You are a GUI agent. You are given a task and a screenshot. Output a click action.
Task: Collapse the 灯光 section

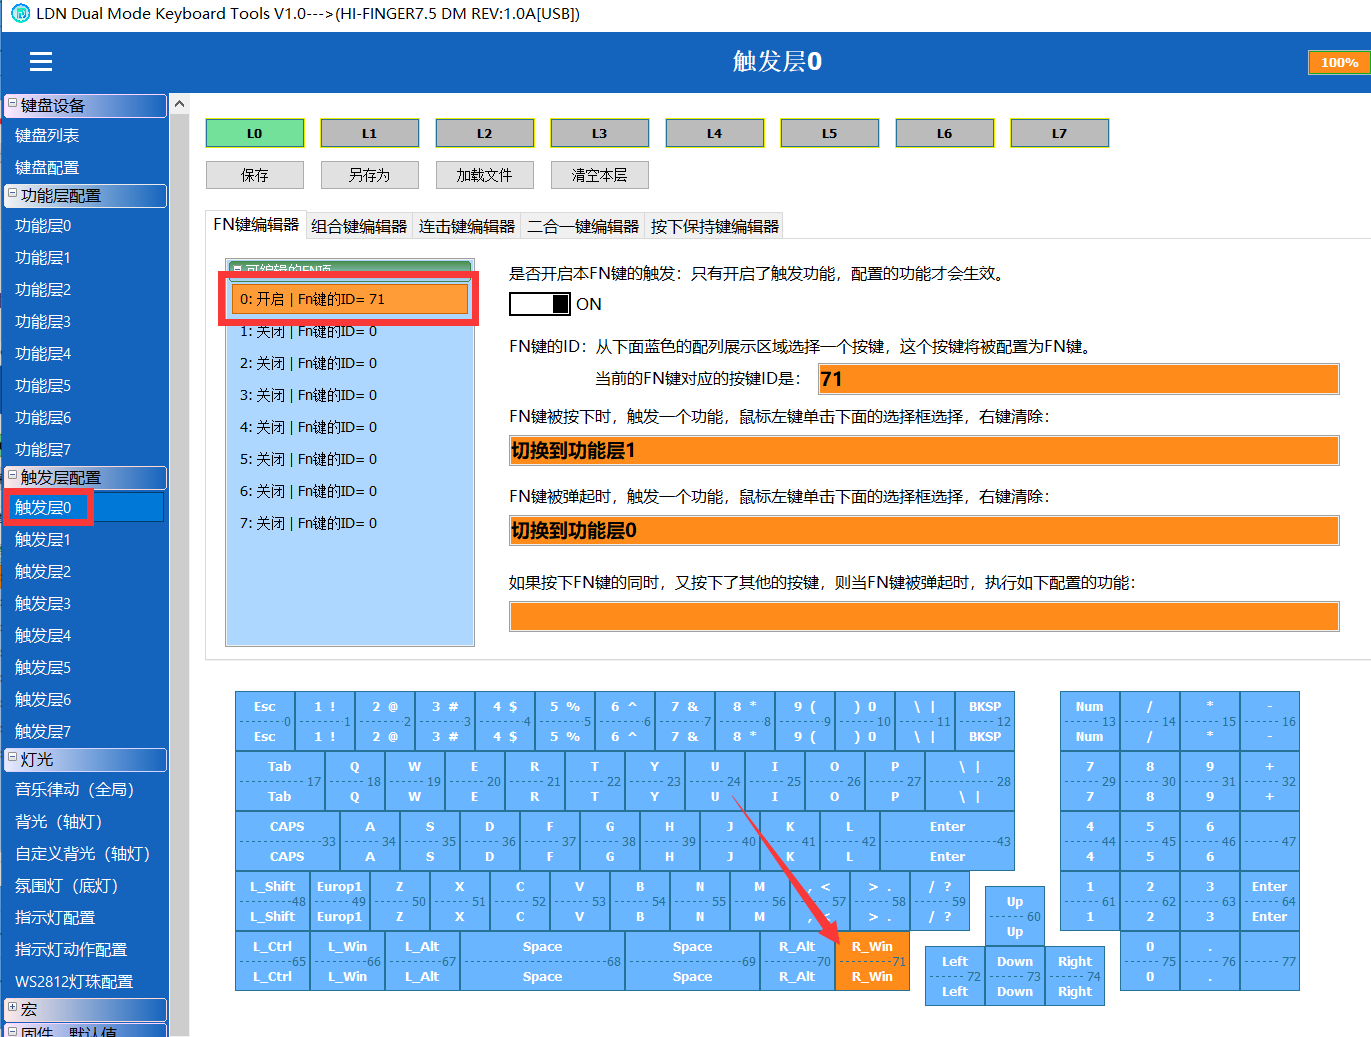point(12,758)
